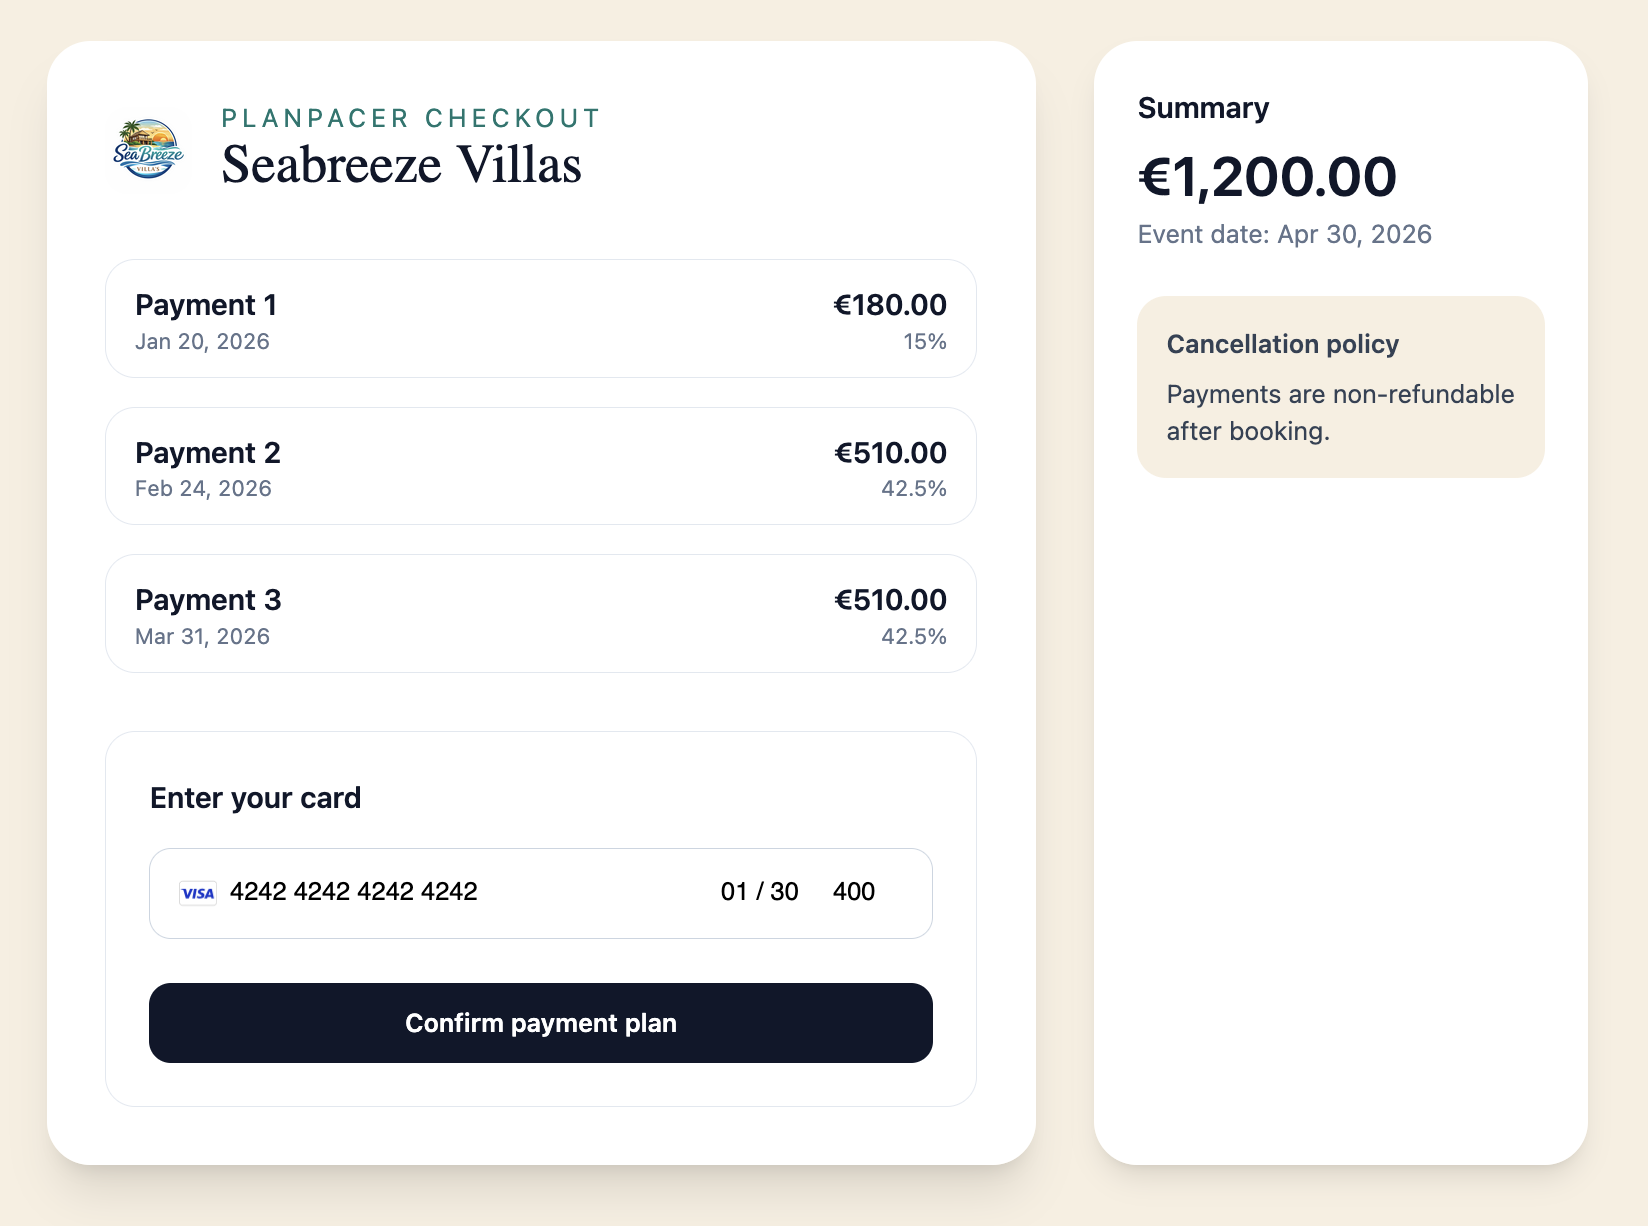Screen dimensions: 1648x1226
Task: Click the €180.00 amount for Payment 1
Action: click(889, 304)
